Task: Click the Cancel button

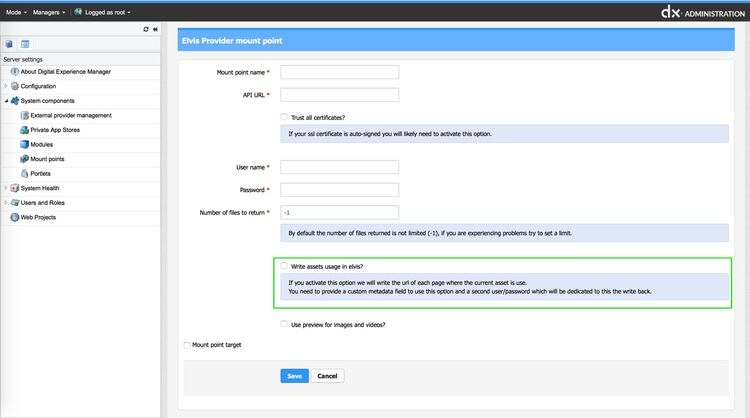Action: click(327, 376)
